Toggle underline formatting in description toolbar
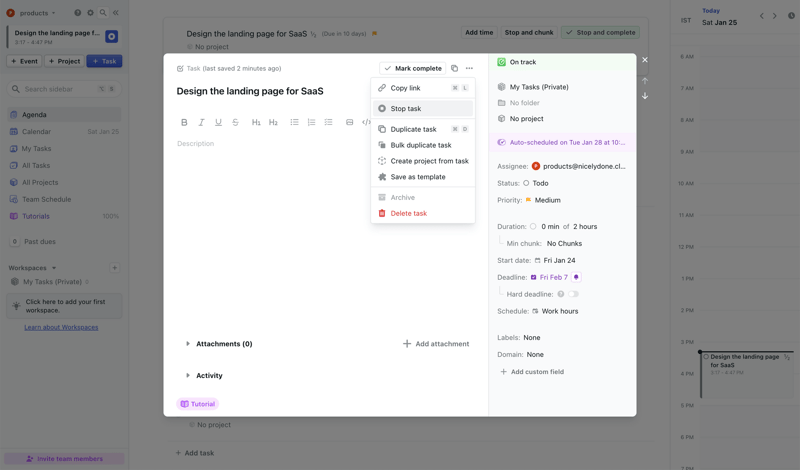The height and width of the screenshot is (470, 800). tap(218, 122)
